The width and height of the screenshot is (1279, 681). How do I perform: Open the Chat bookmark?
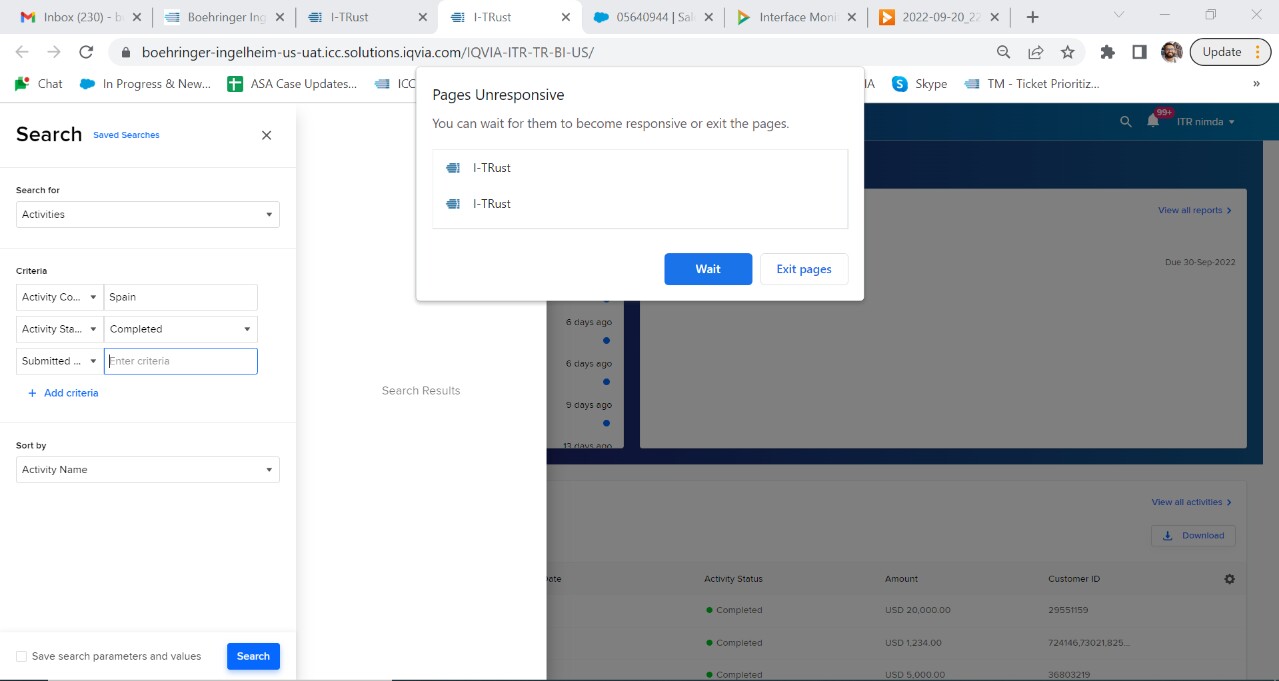point(39,84)
